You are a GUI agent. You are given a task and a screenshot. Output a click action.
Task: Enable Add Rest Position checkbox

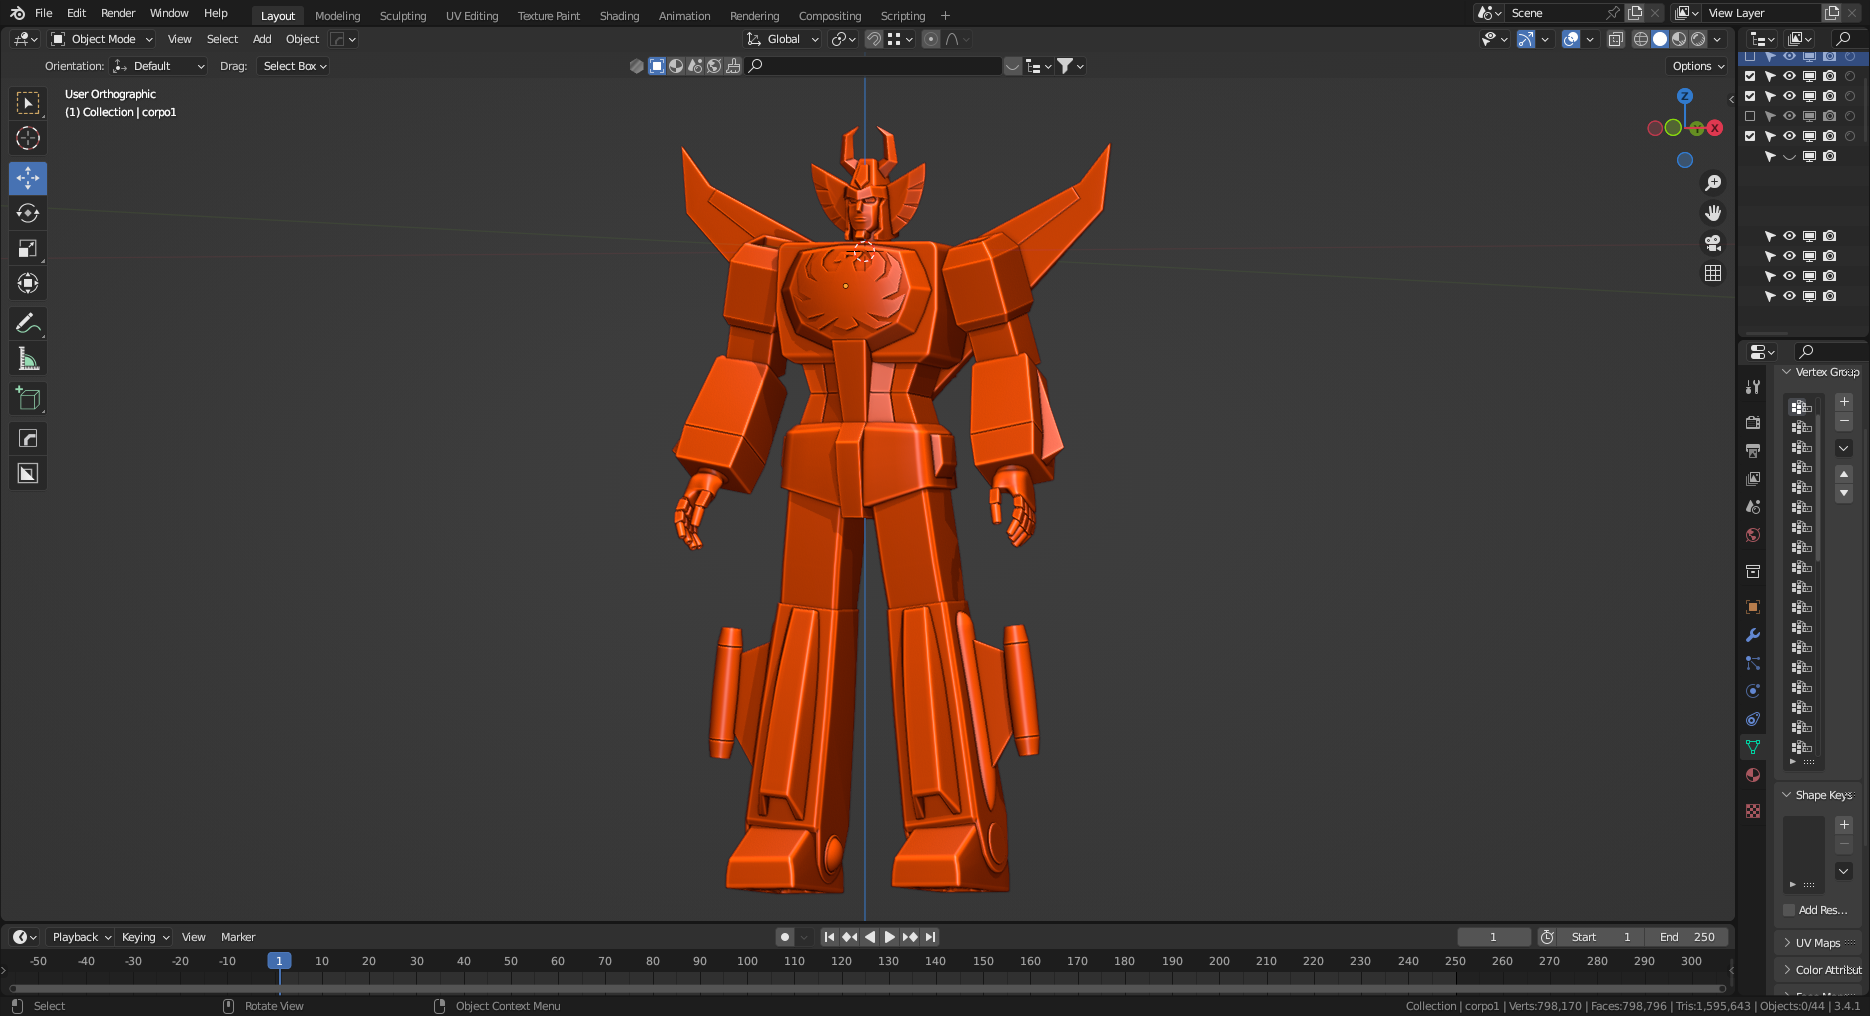coord(1789,910)
